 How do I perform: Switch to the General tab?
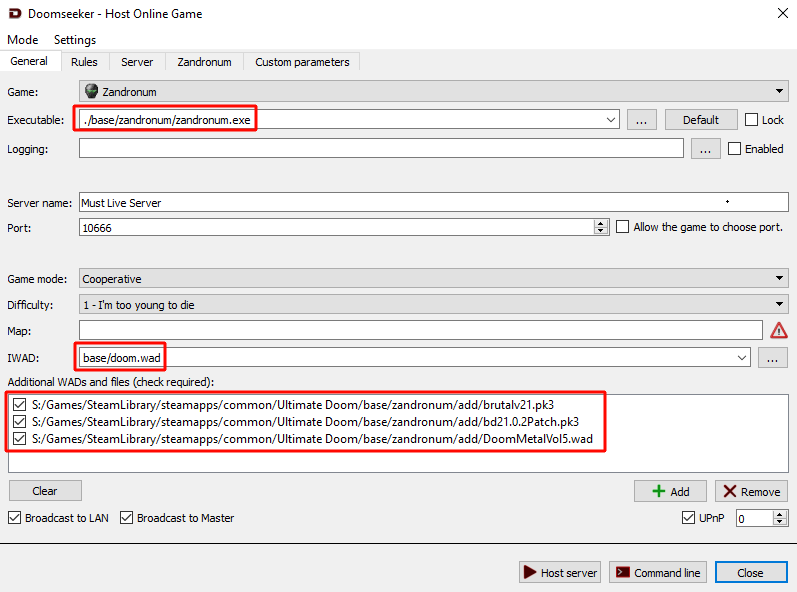(x=29, y=61)
